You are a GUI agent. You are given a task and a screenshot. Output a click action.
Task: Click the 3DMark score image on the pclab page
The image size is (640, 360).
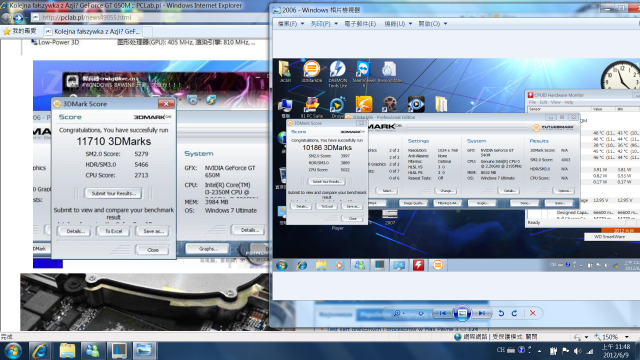[x=151, y=164]
